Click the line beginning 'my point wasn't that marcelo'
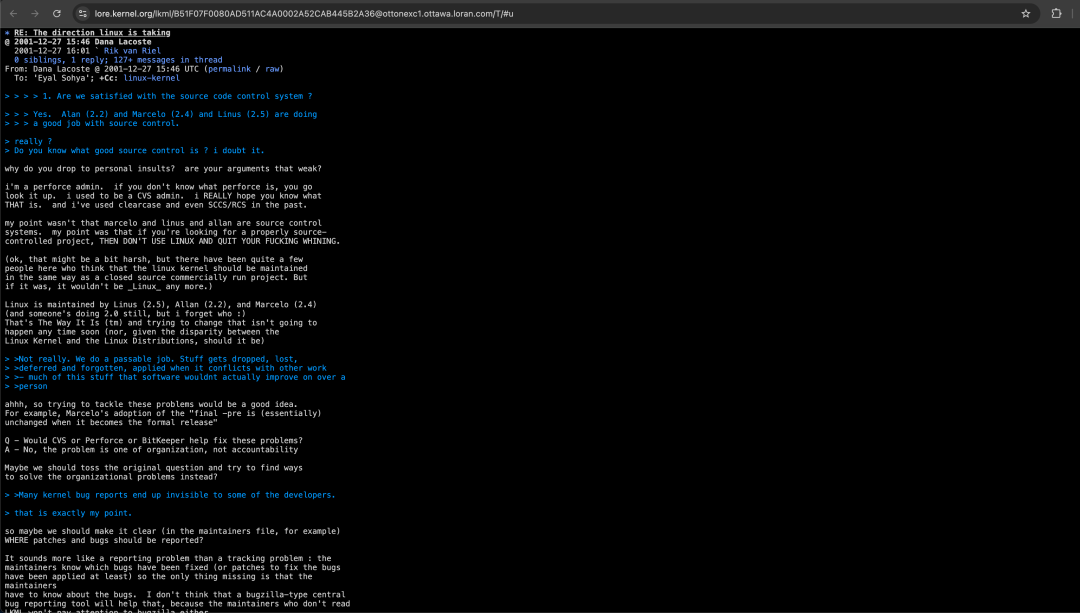Image resolution: width=1080 pixels, height=613 pixels. coord(163,223)
